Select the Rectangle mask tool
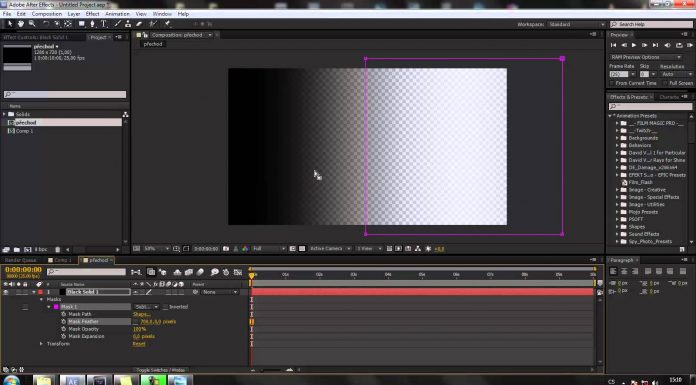The height and width of the screenshot is (385, 696). pyautogui.click(x=82, y=24)
